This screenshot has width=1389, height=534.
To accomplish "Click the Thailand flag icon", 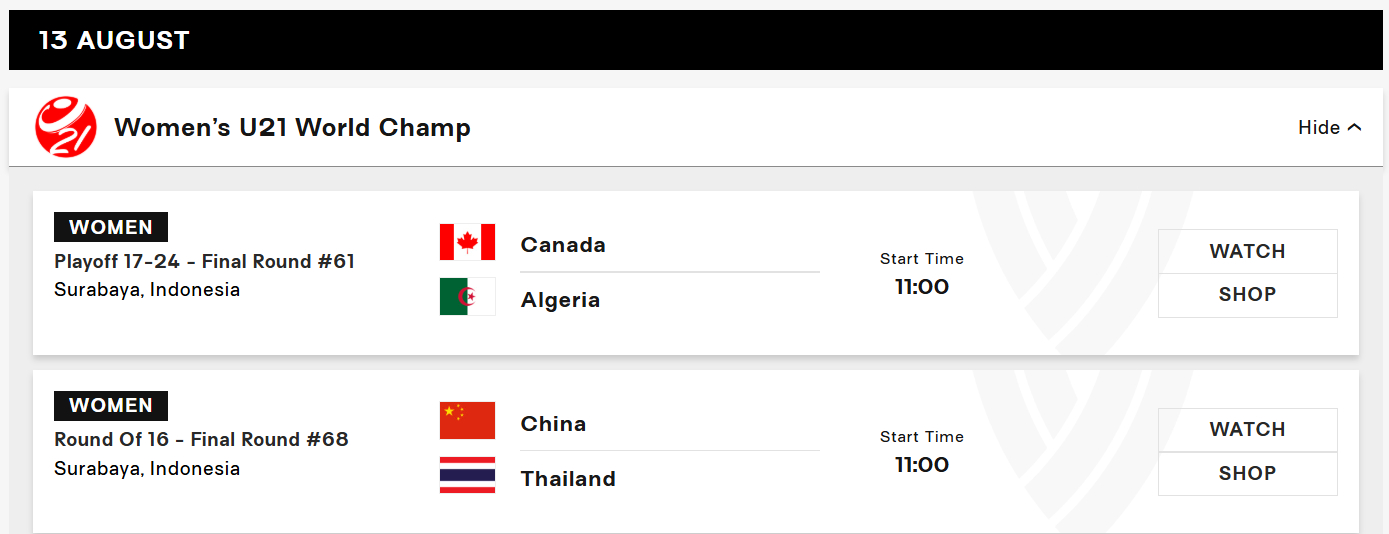I will (x=467, y=475).
